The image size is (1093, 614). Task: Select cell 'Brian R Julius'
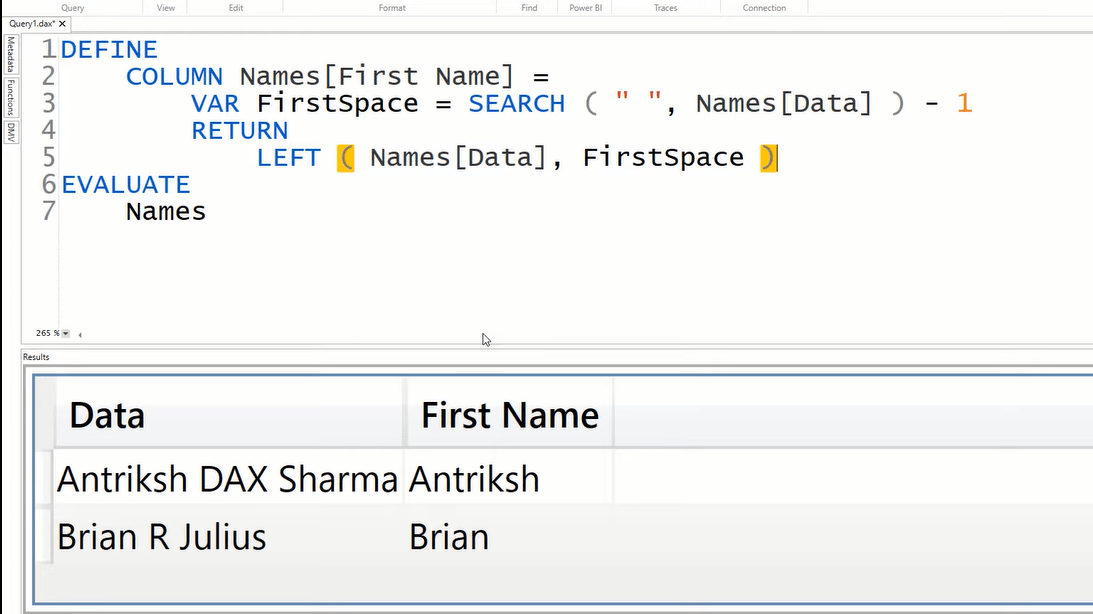coord(227,537)
